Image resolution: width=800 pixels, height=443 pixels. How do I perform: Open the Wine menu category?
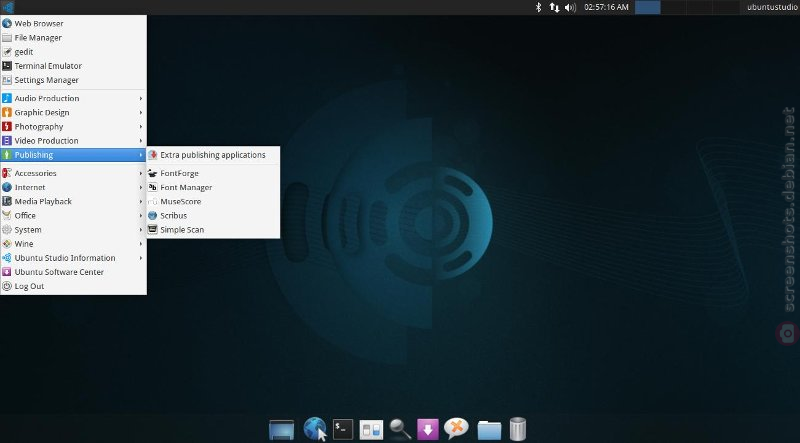point(73,244)
